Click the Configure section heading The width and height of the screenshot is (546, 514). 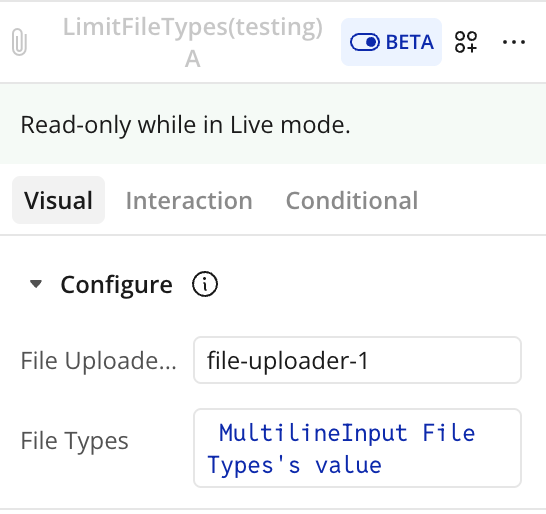tap(116, 285)
